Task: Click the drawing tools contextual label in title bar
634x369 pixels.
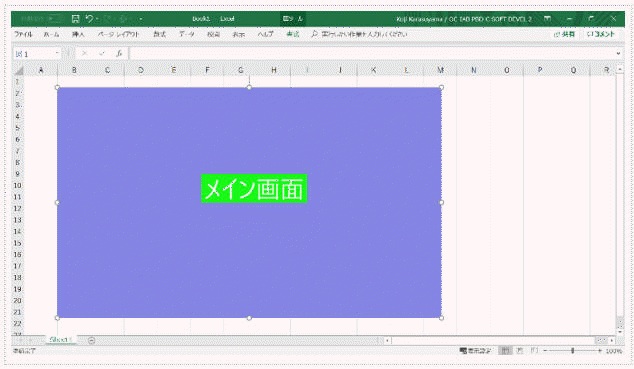Action: click(293, 19)
